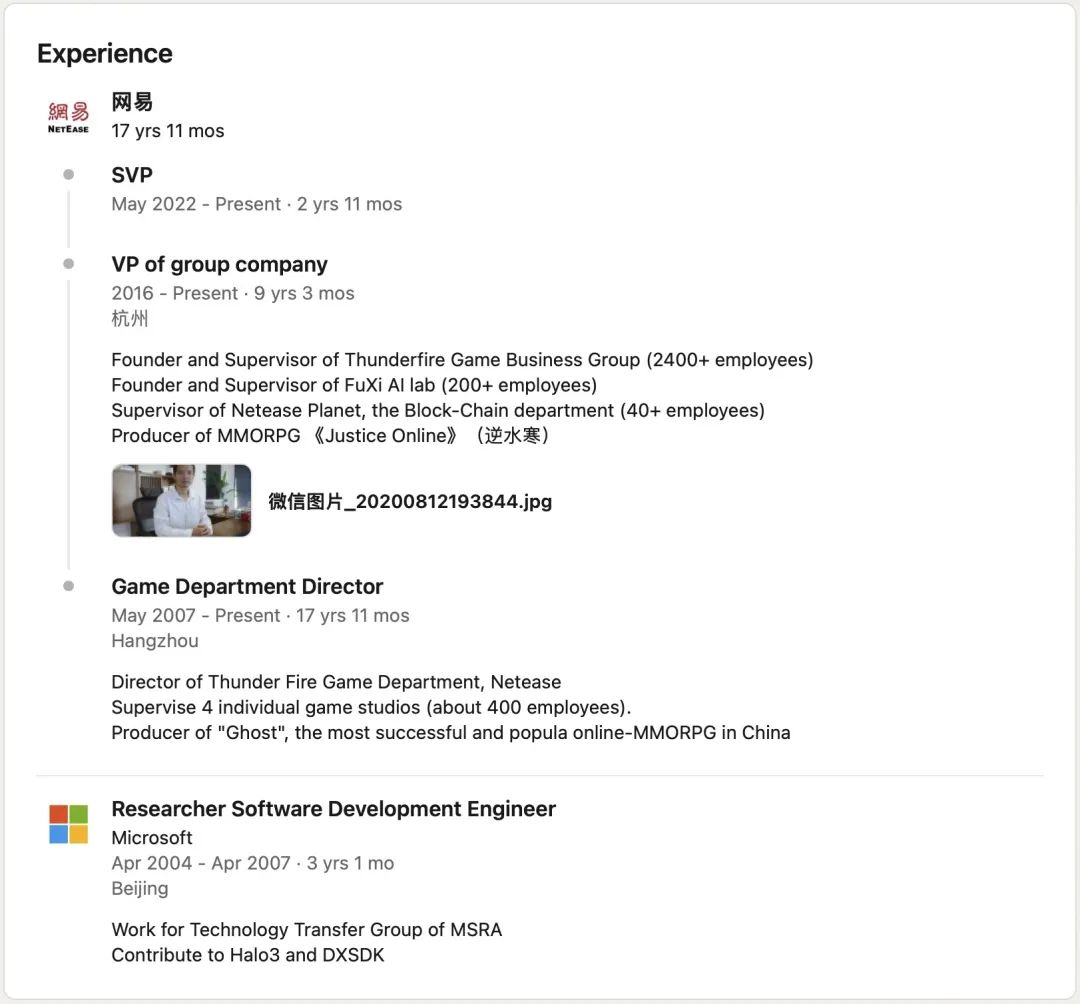Click the SVP timeline bullet marker

[x=68, y=175]
